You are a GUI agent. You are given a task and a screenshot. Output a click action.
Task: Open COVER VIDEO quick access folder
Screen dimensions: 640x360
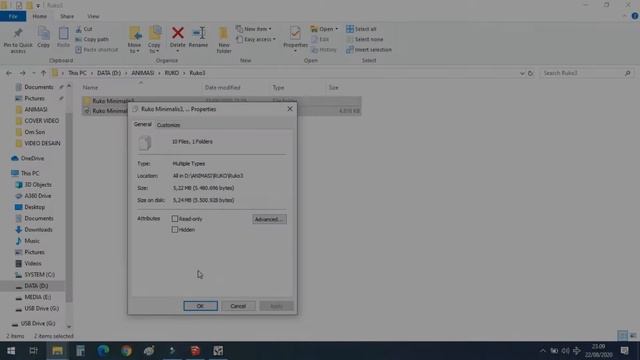pyautogui.click(x=37, y=121)
